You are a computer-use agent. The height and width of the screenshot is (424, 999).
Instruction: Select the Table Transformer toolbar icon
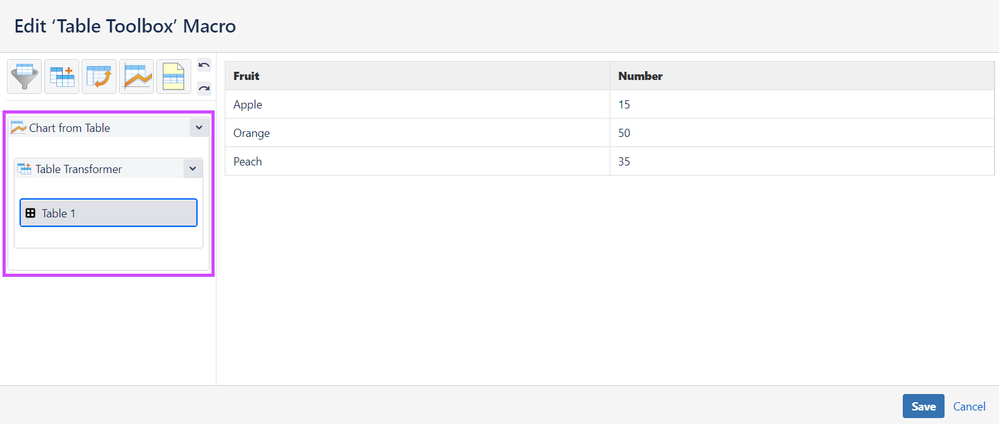coord(62,77)
